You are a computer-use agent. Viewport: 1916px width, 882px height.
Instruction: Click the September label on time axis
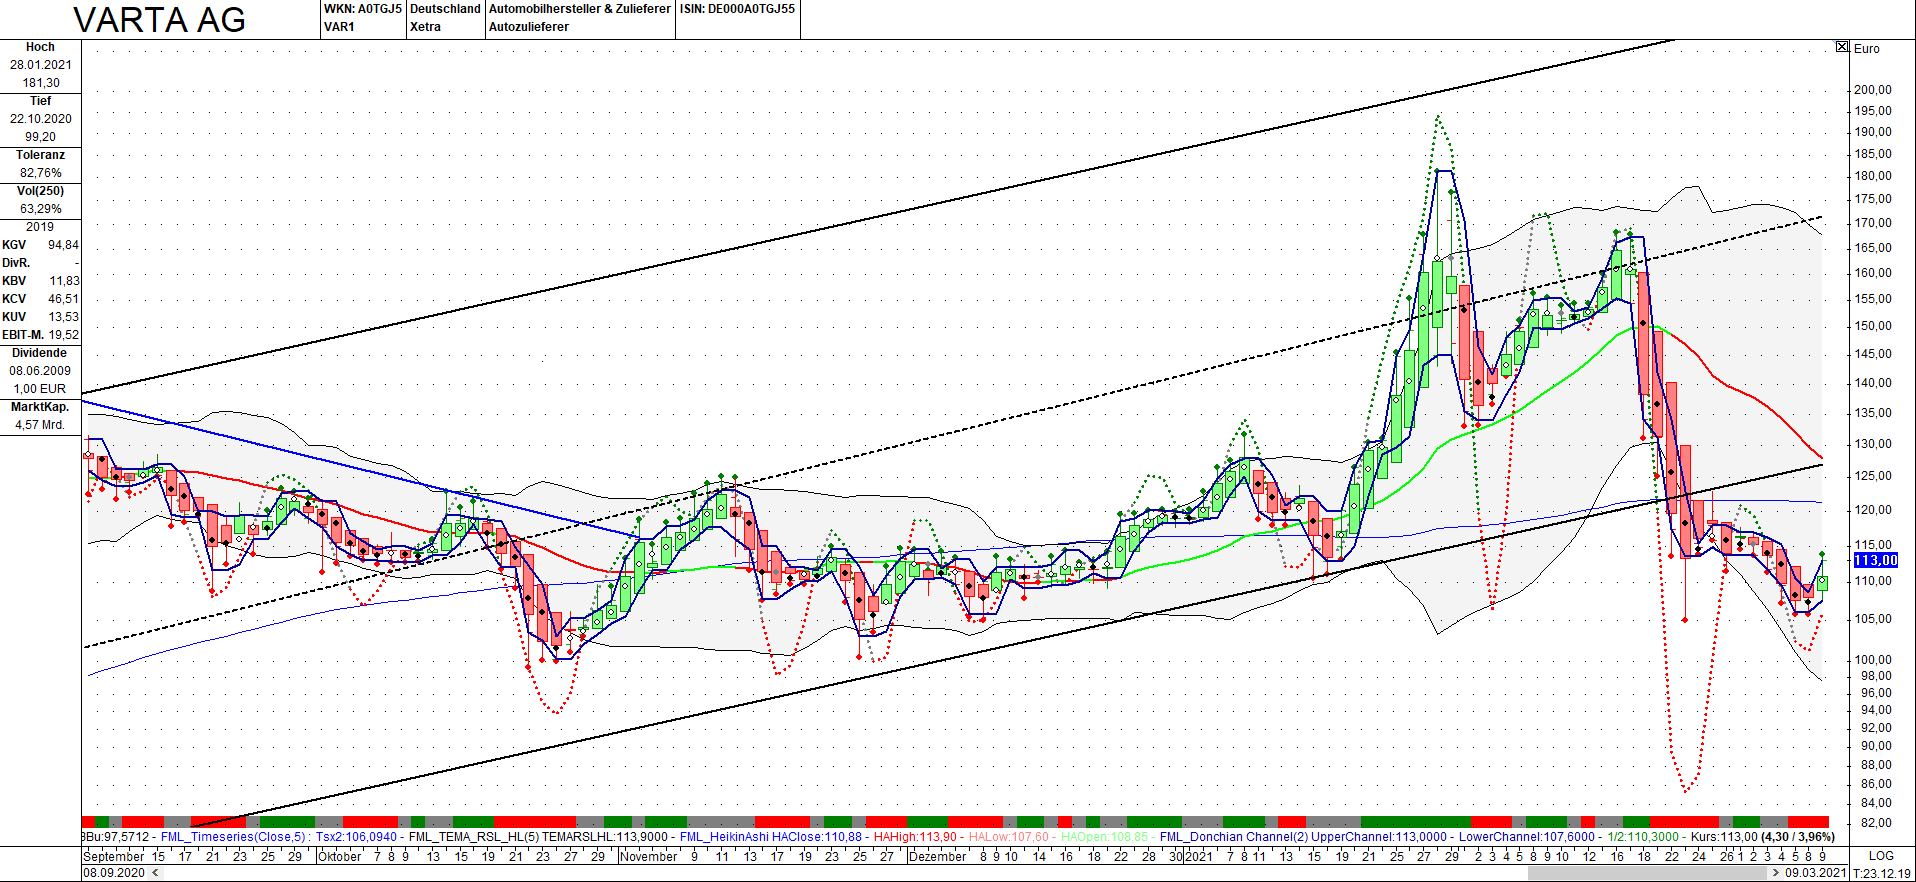coord(114,856)
